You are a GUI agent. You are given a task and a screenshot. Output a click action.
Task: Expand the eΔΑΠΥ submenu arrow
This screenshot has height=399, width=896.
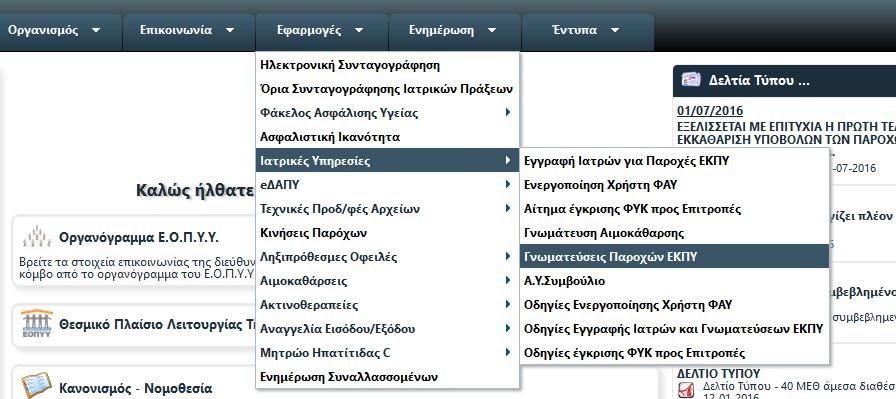point(507,185)
